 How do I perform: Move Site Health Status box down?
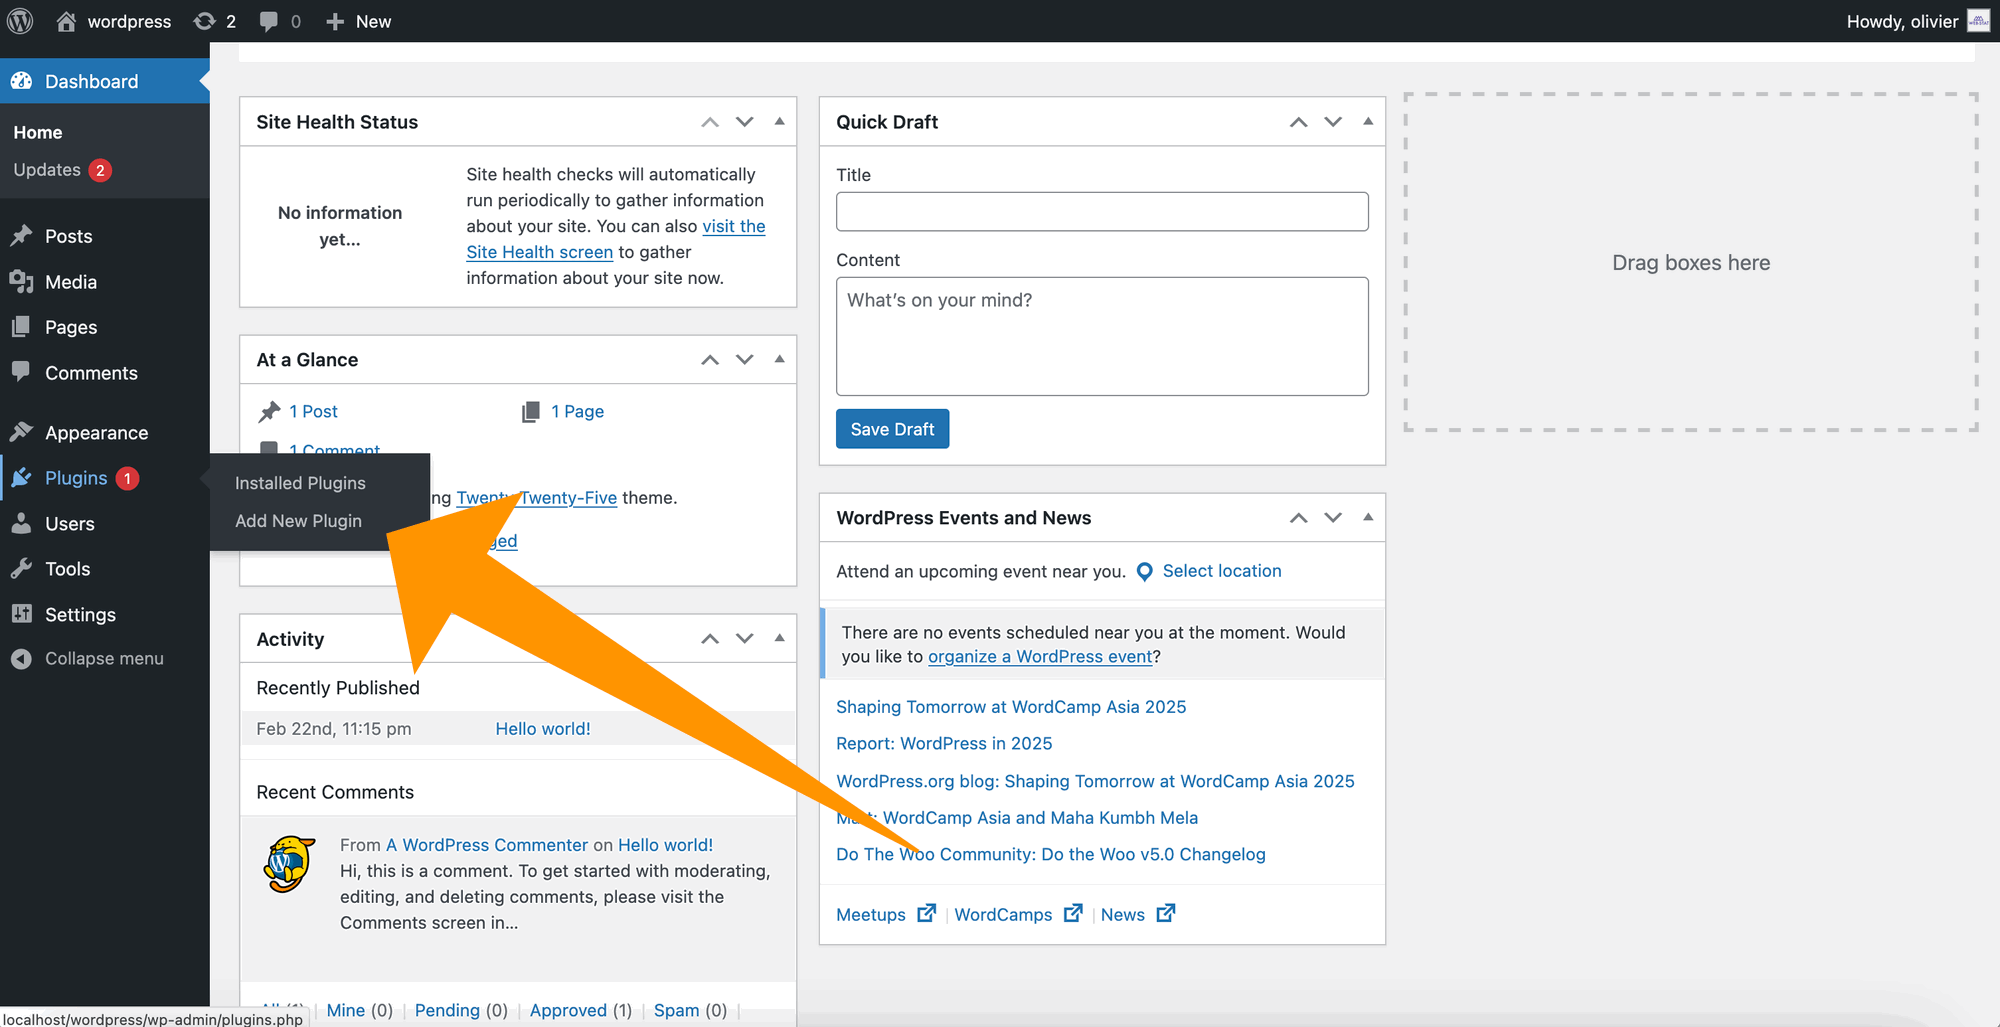tap(745, 122)
